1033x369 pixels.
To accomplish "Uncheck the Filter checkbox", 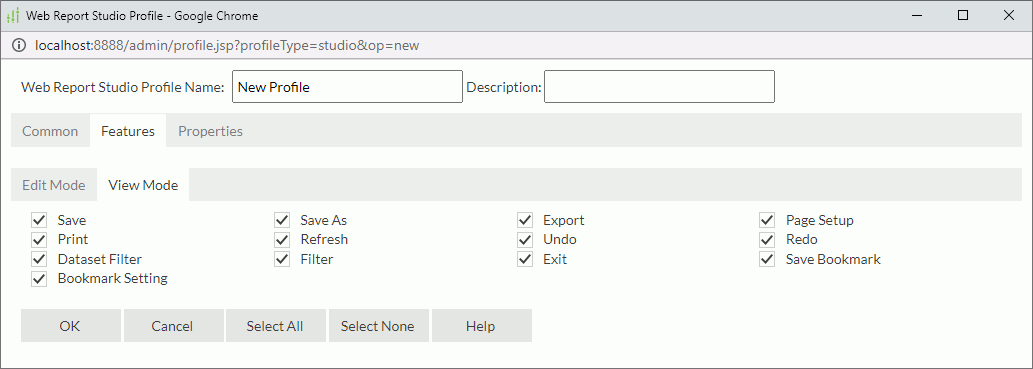I will (282, 259).
